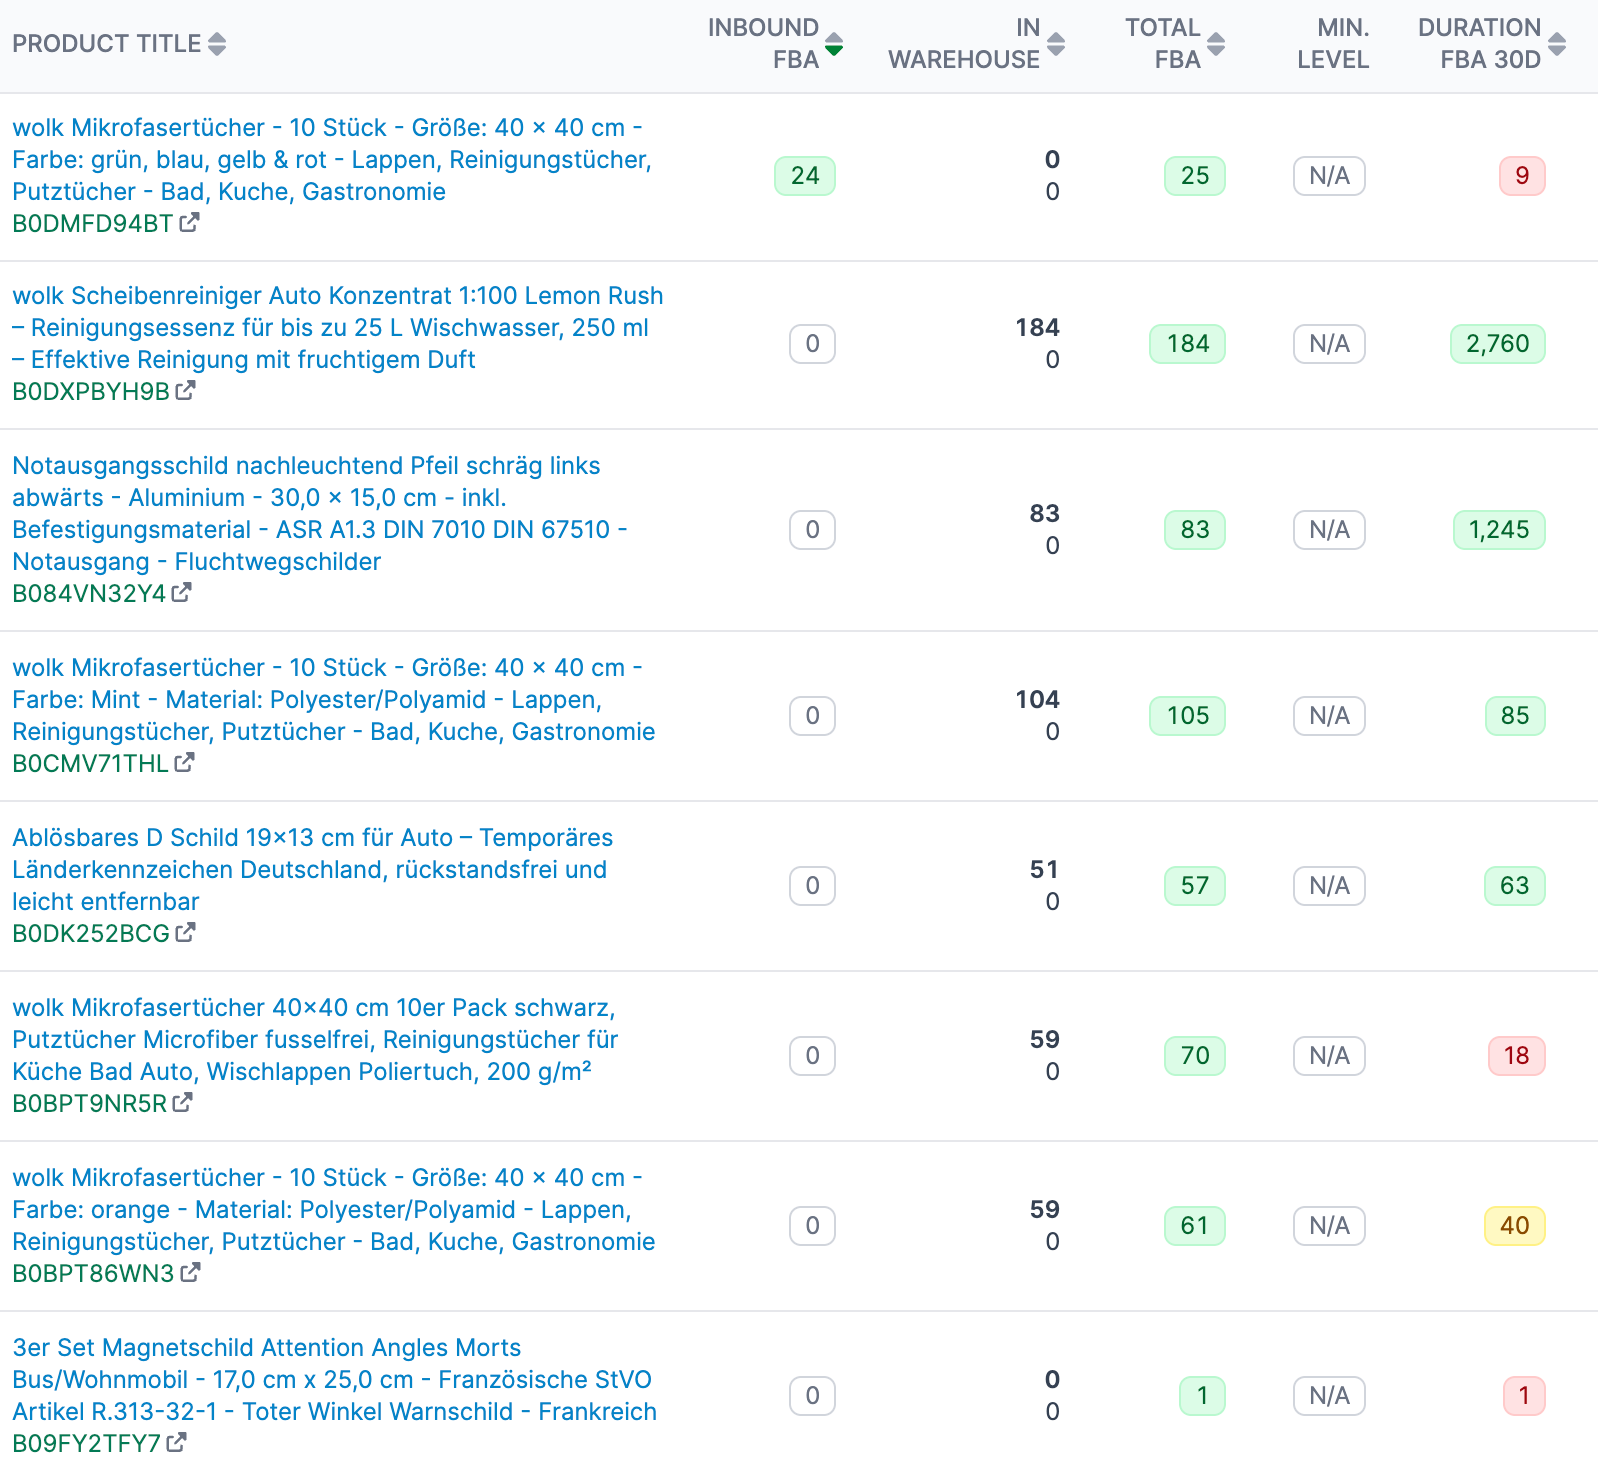Sort by Duration FBA 30D arrows

point(1557,44)
